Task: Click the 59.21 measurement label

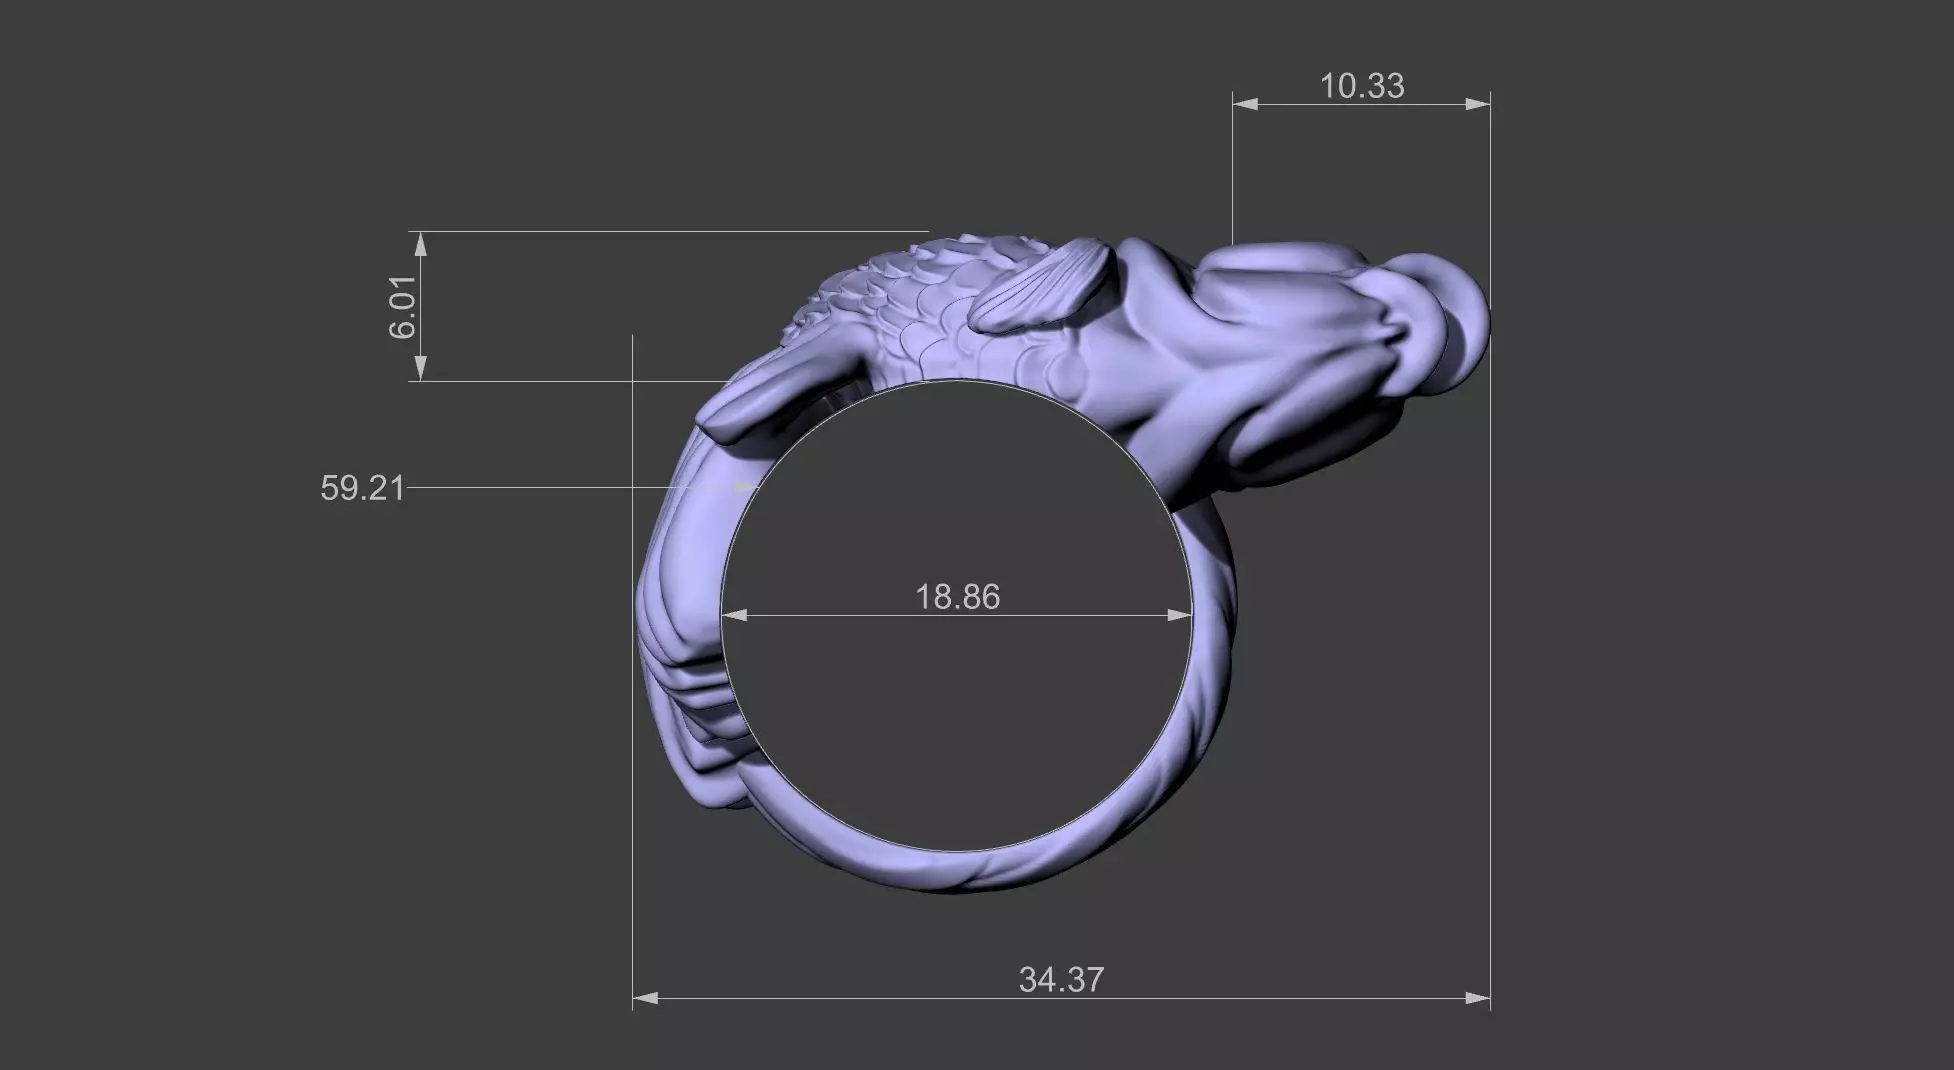Action: tap(362, 488)
